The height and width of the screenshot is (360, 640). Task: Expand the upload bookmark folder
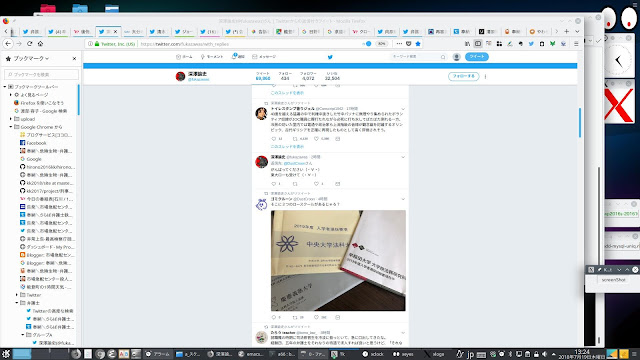click(x=11, y=119)
